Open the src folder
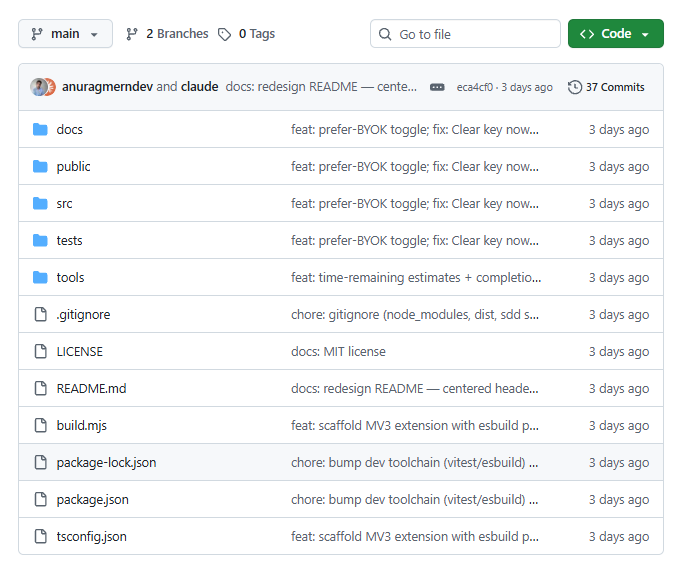Image resolution: width=690 pixels, height=567 pixels. pyautogui.click(x=64, y=203)
